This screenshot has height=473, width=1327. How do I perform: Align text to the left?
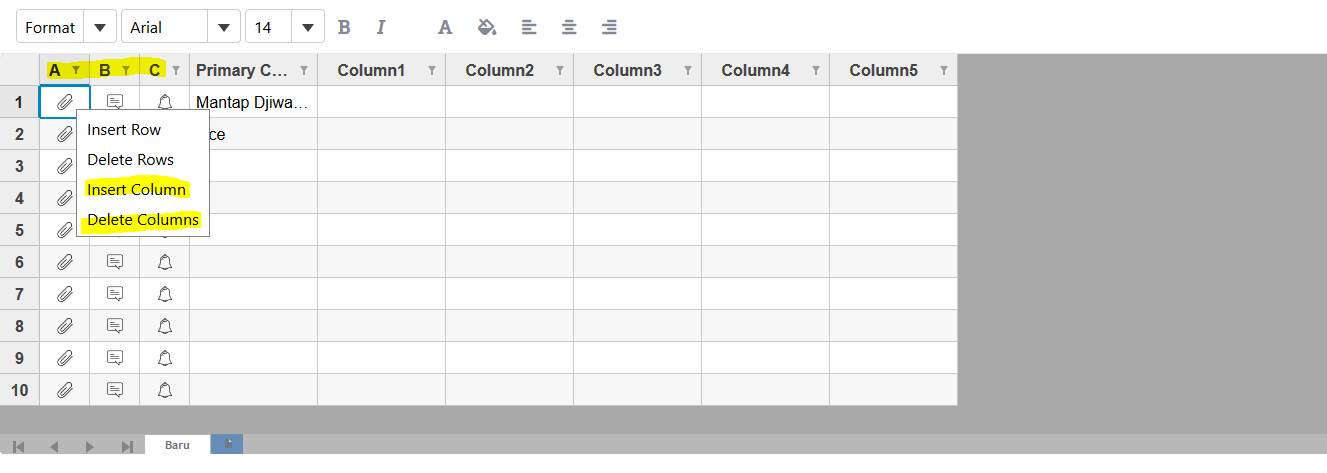click(529, 27)
